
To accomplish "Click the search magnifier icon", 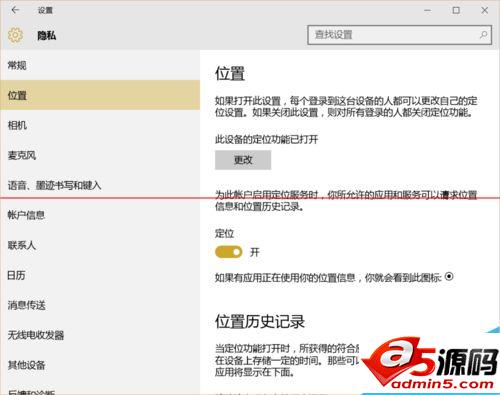I will click(x=483, y=35).
